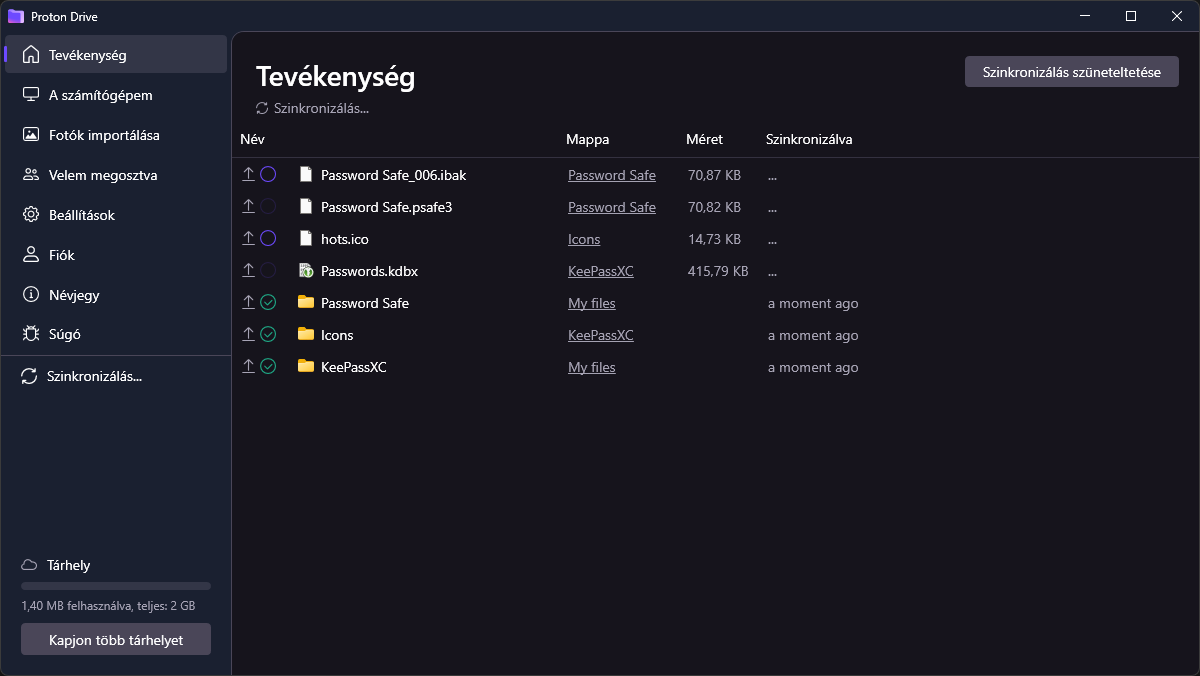Click the Méret column header

coord(704,139)
